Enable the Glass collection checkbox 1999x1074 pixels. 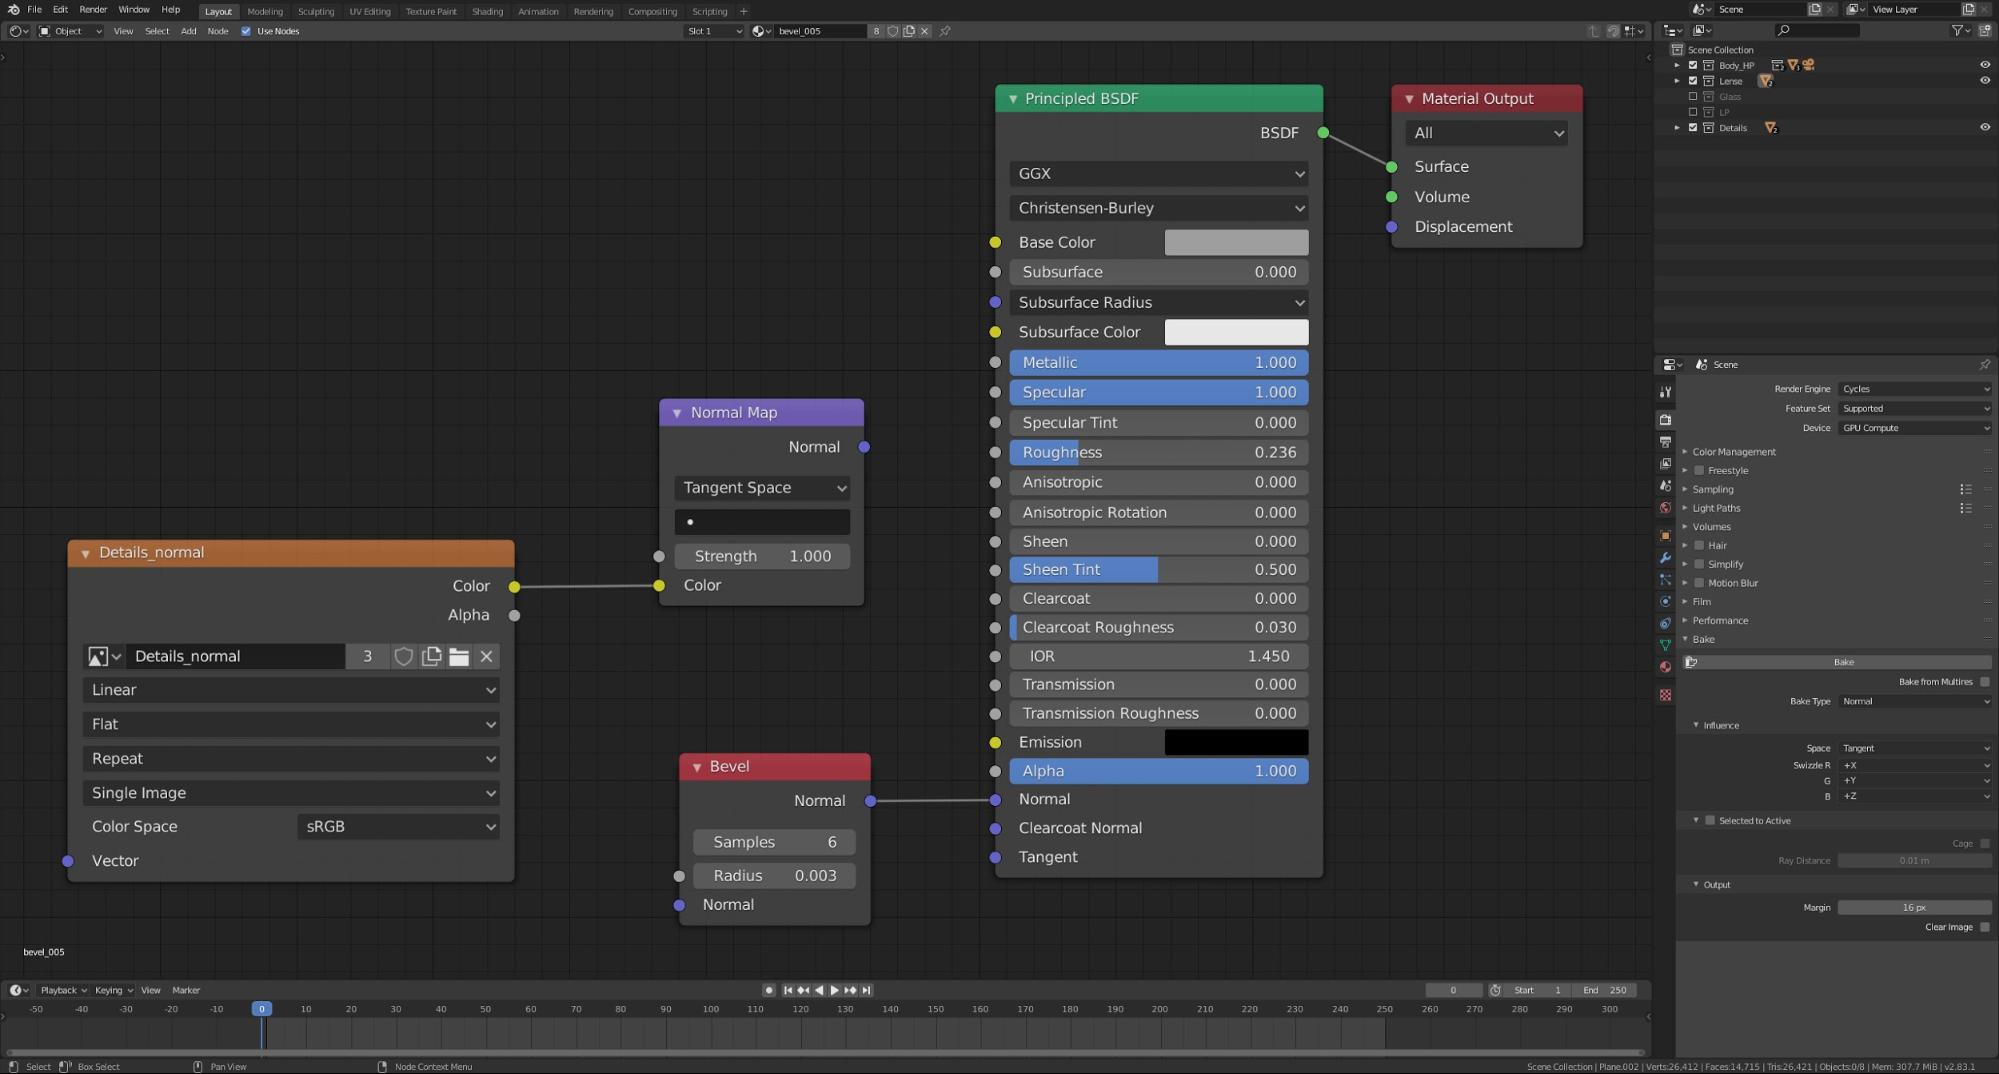point(1693,97)
